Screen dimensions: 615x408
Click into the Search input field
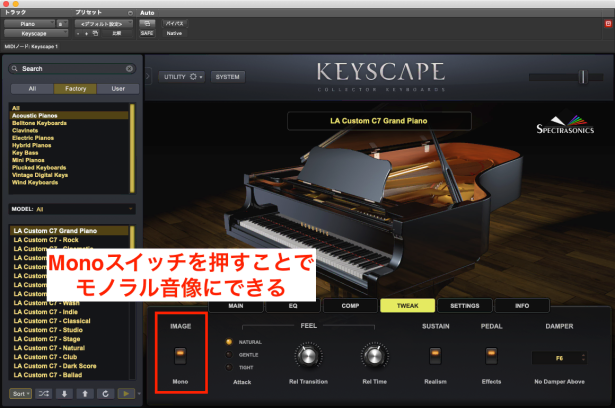tap(73, 69)
